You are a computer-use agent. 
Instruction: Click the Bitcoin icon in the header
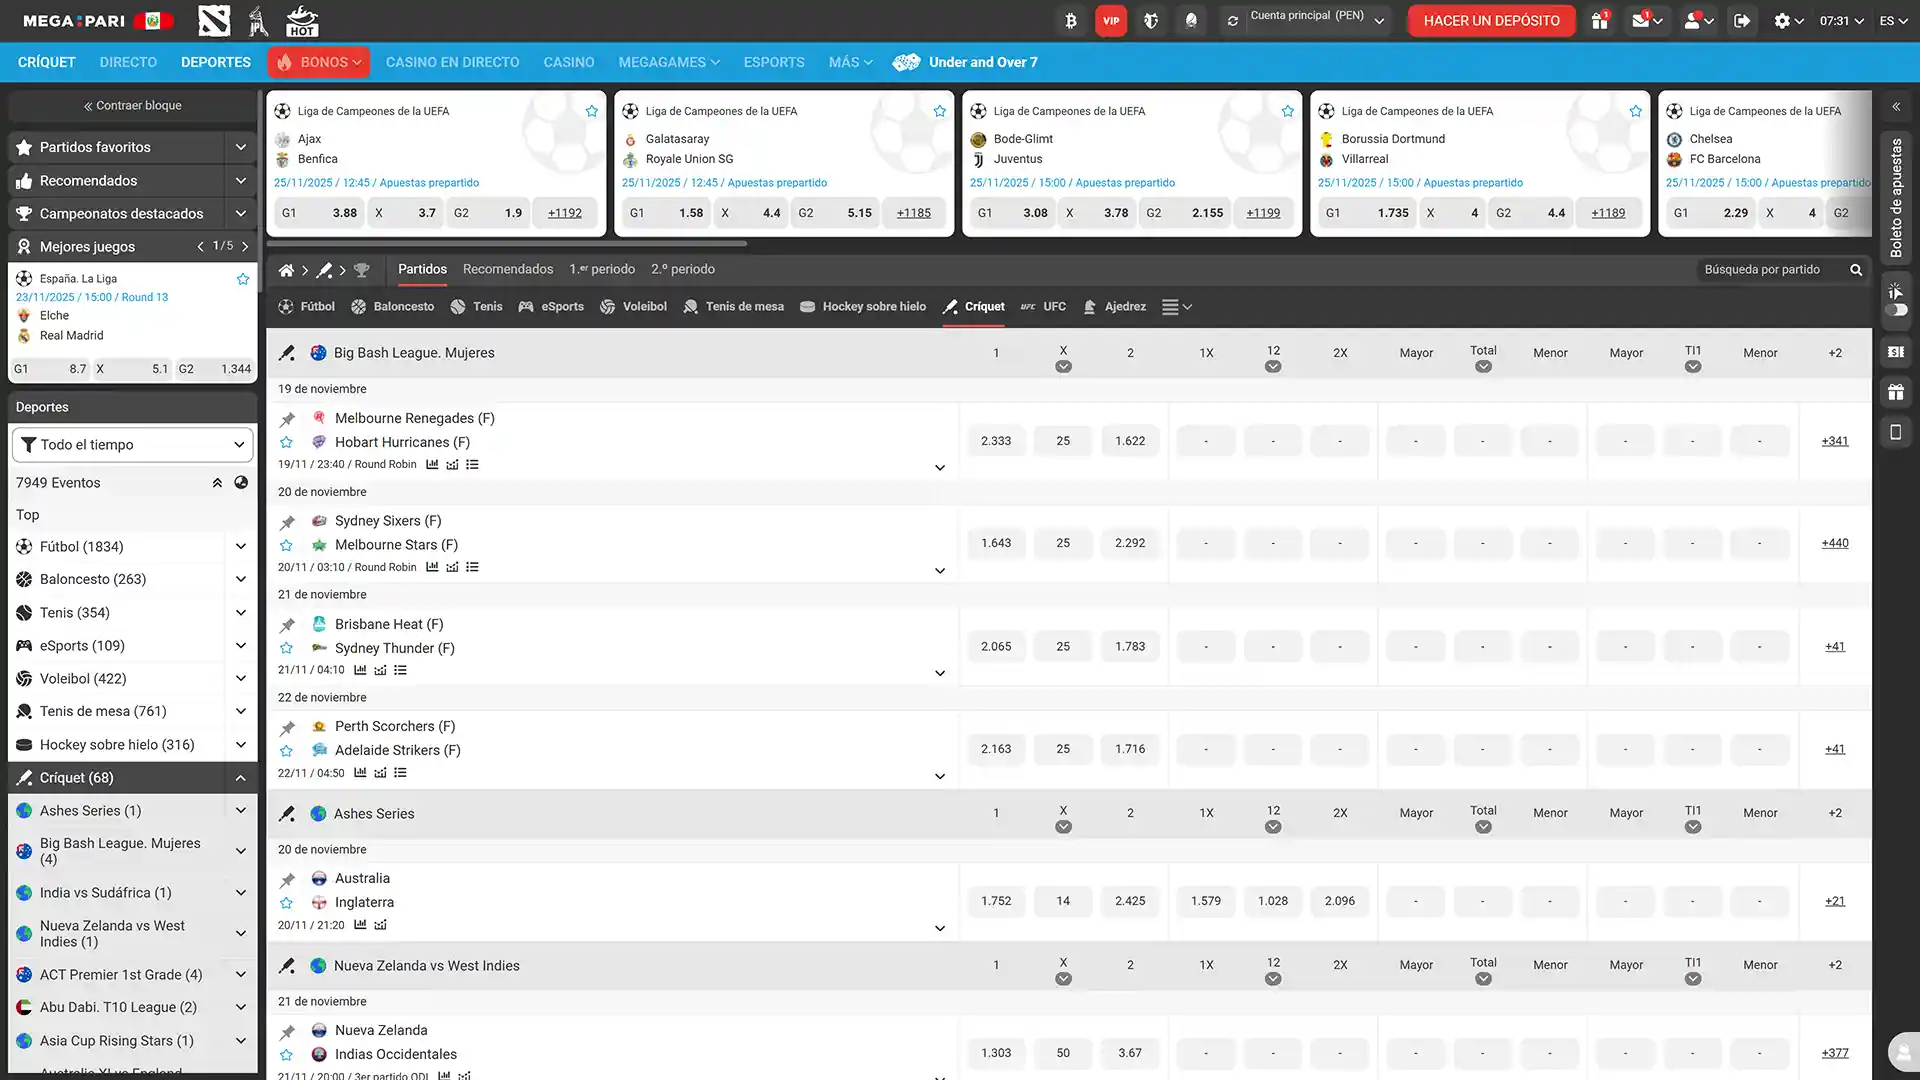click(1070, 20)
